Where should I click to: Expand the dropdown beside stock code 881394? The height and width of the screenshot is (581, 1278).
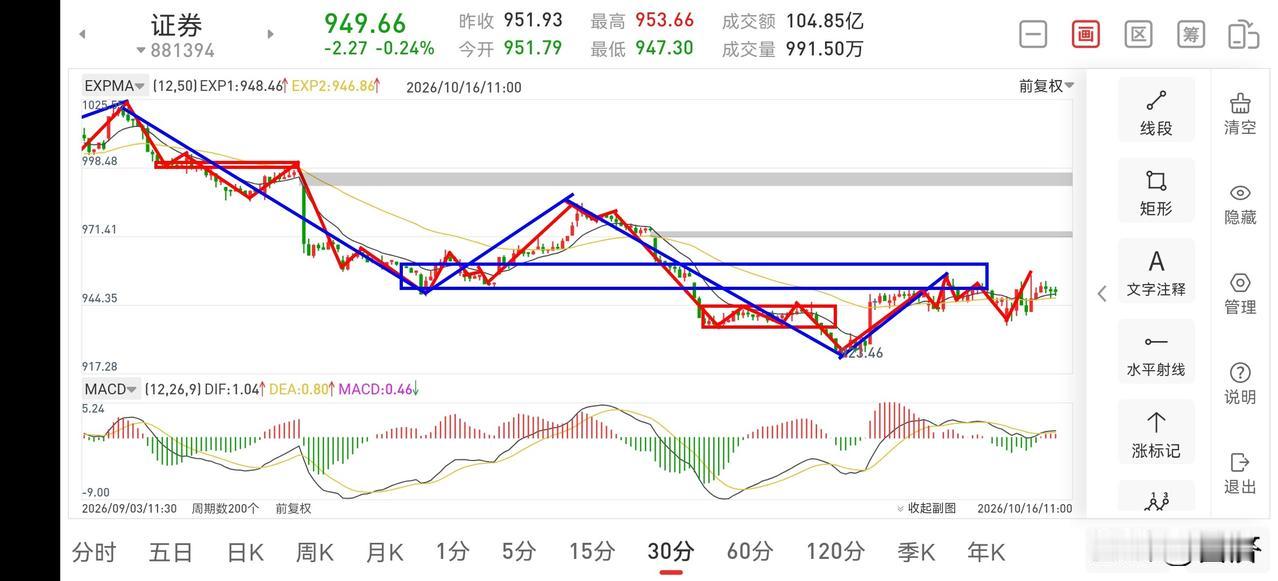click(141, 51)
